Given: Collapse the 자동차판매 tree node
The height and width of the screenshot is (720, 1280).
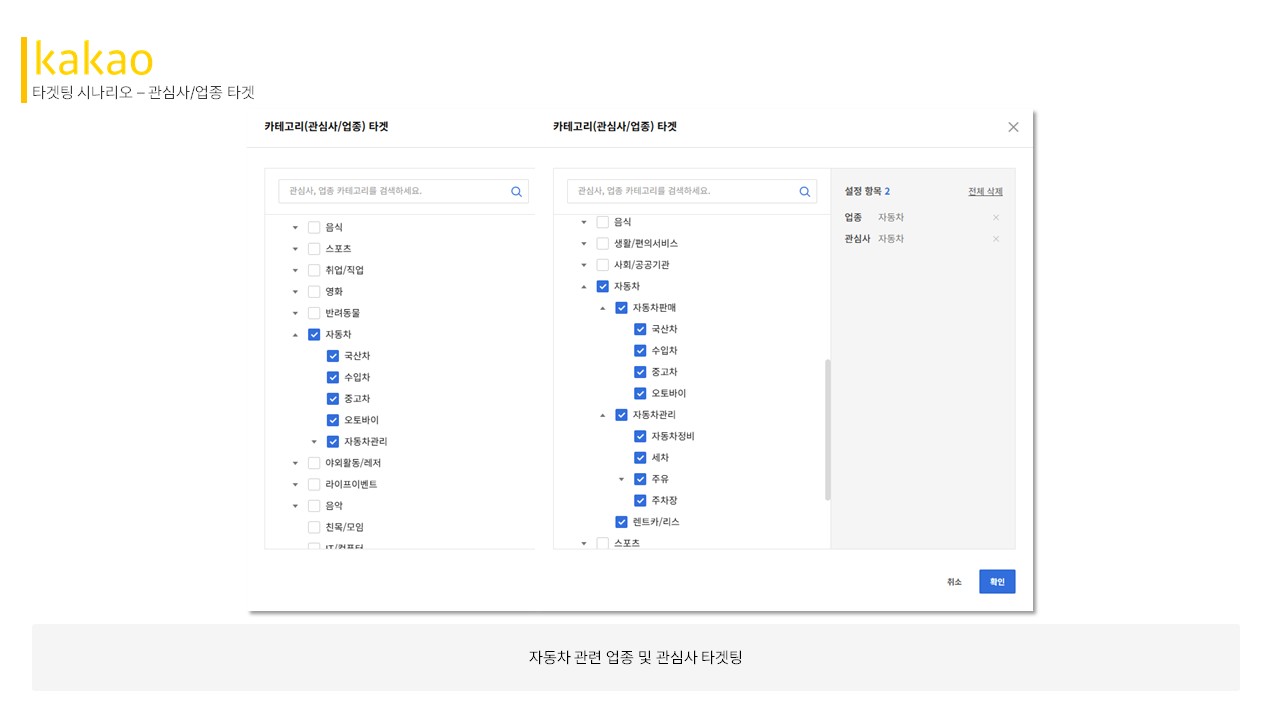Looking at the screenshot, I should [x=603, y=308].
